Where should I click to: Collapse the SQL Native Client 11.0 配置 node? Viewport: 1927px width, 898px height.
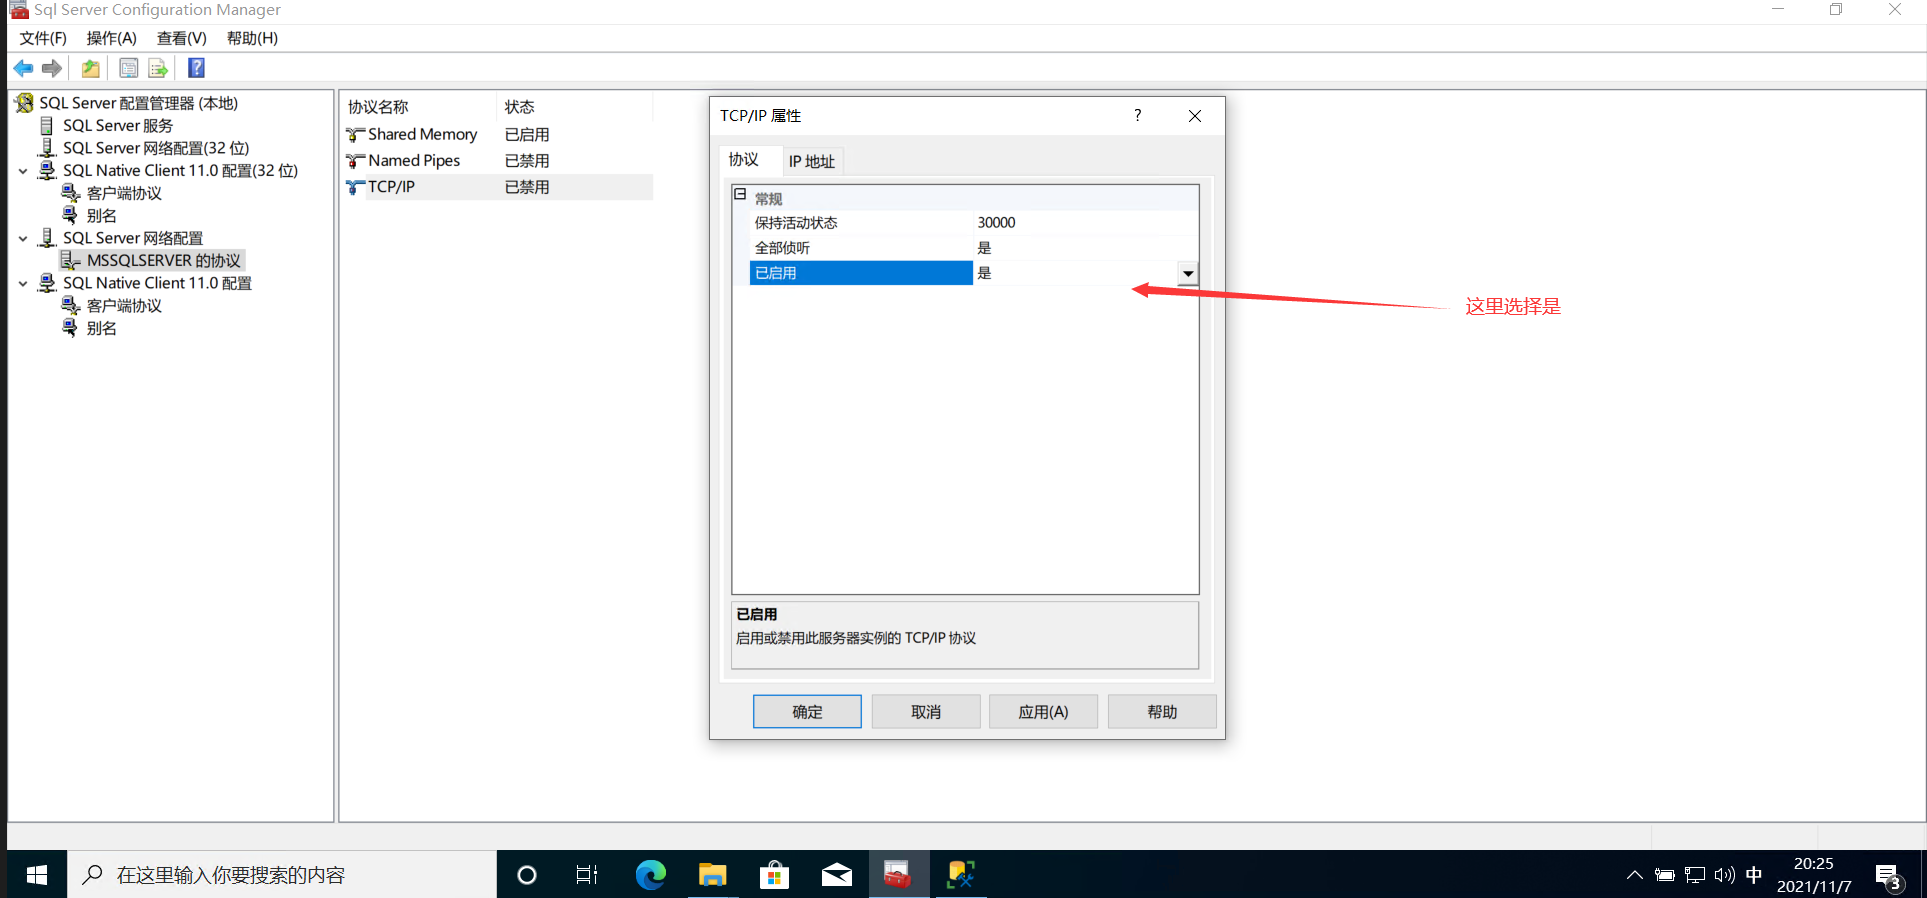tap(23, 284)
